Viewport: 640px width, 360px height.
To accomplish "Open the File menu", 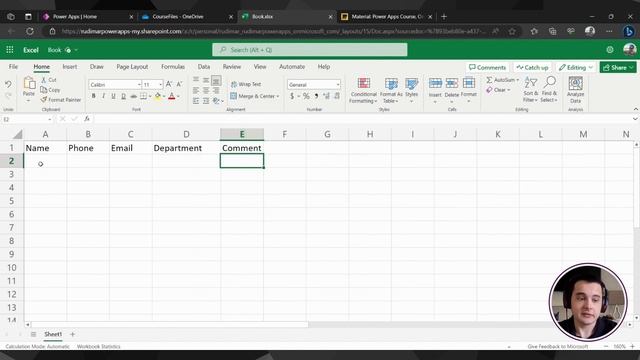I will click(x=13, y=67).
